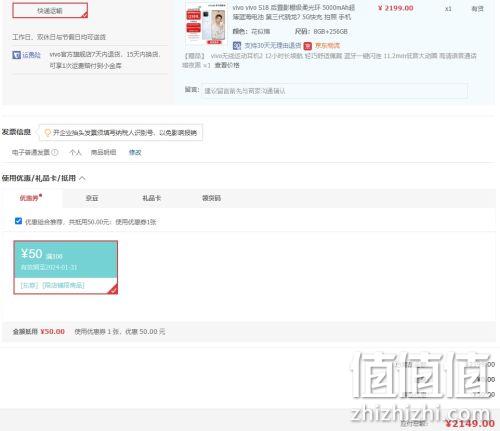Switch to the 礼品卡 tab
The image size is (500, 431).
pyautogui.click(x=152, y=198)
